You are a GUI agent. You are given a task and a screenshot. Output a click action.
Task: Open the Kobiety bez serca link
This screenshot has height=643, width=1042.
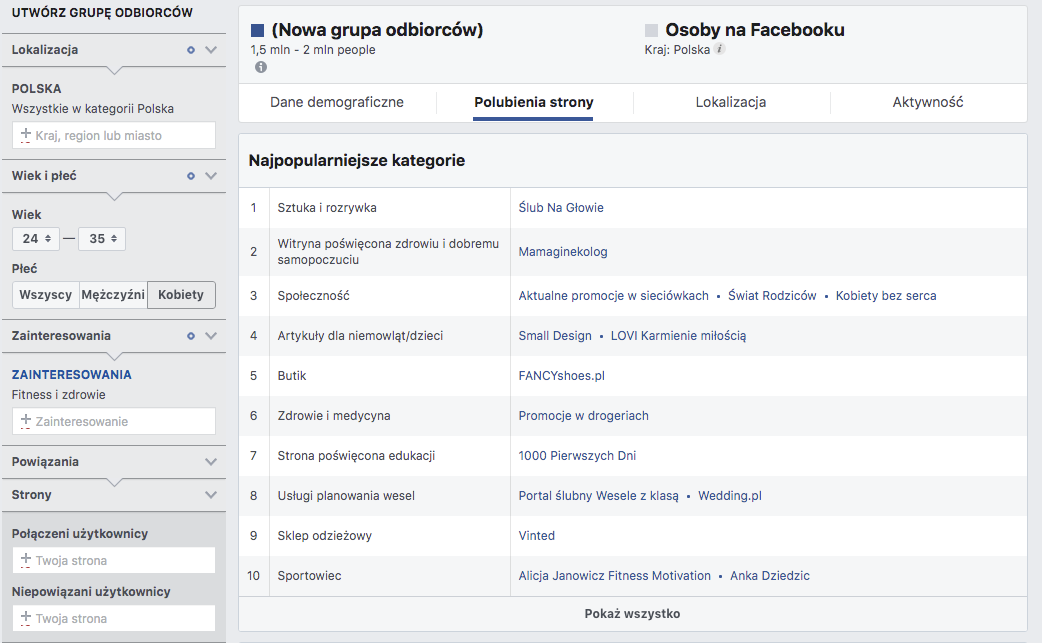pos(886,296)
